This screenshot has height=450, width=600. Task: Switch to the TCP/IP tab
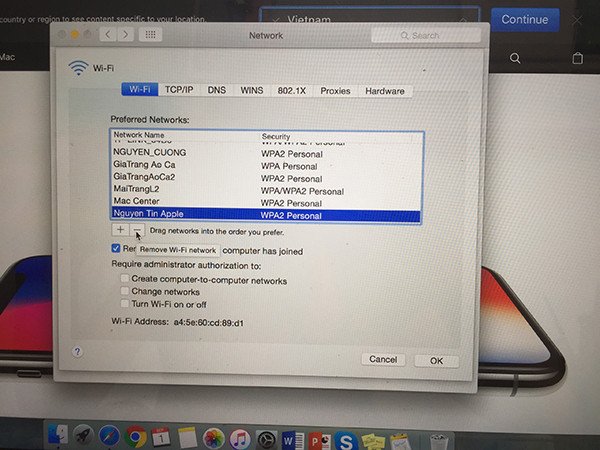179,90
